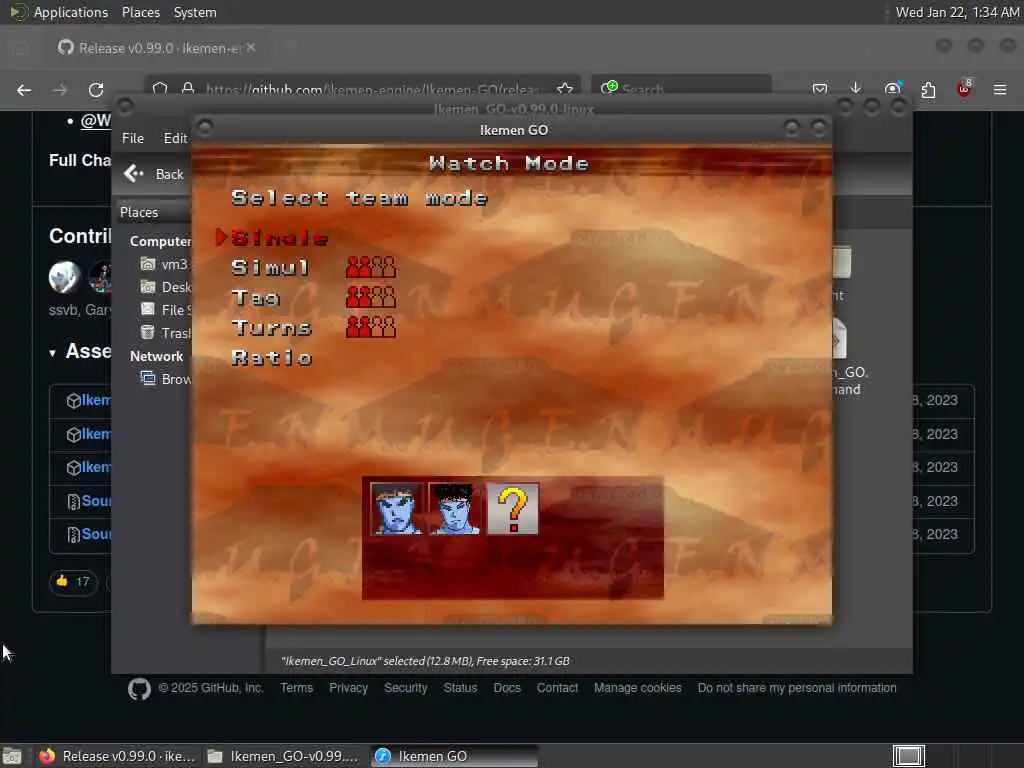The height and width of the screenshot is (768, 1024).
Task: Click the Back label in file manager
Action: coord(170,174)
